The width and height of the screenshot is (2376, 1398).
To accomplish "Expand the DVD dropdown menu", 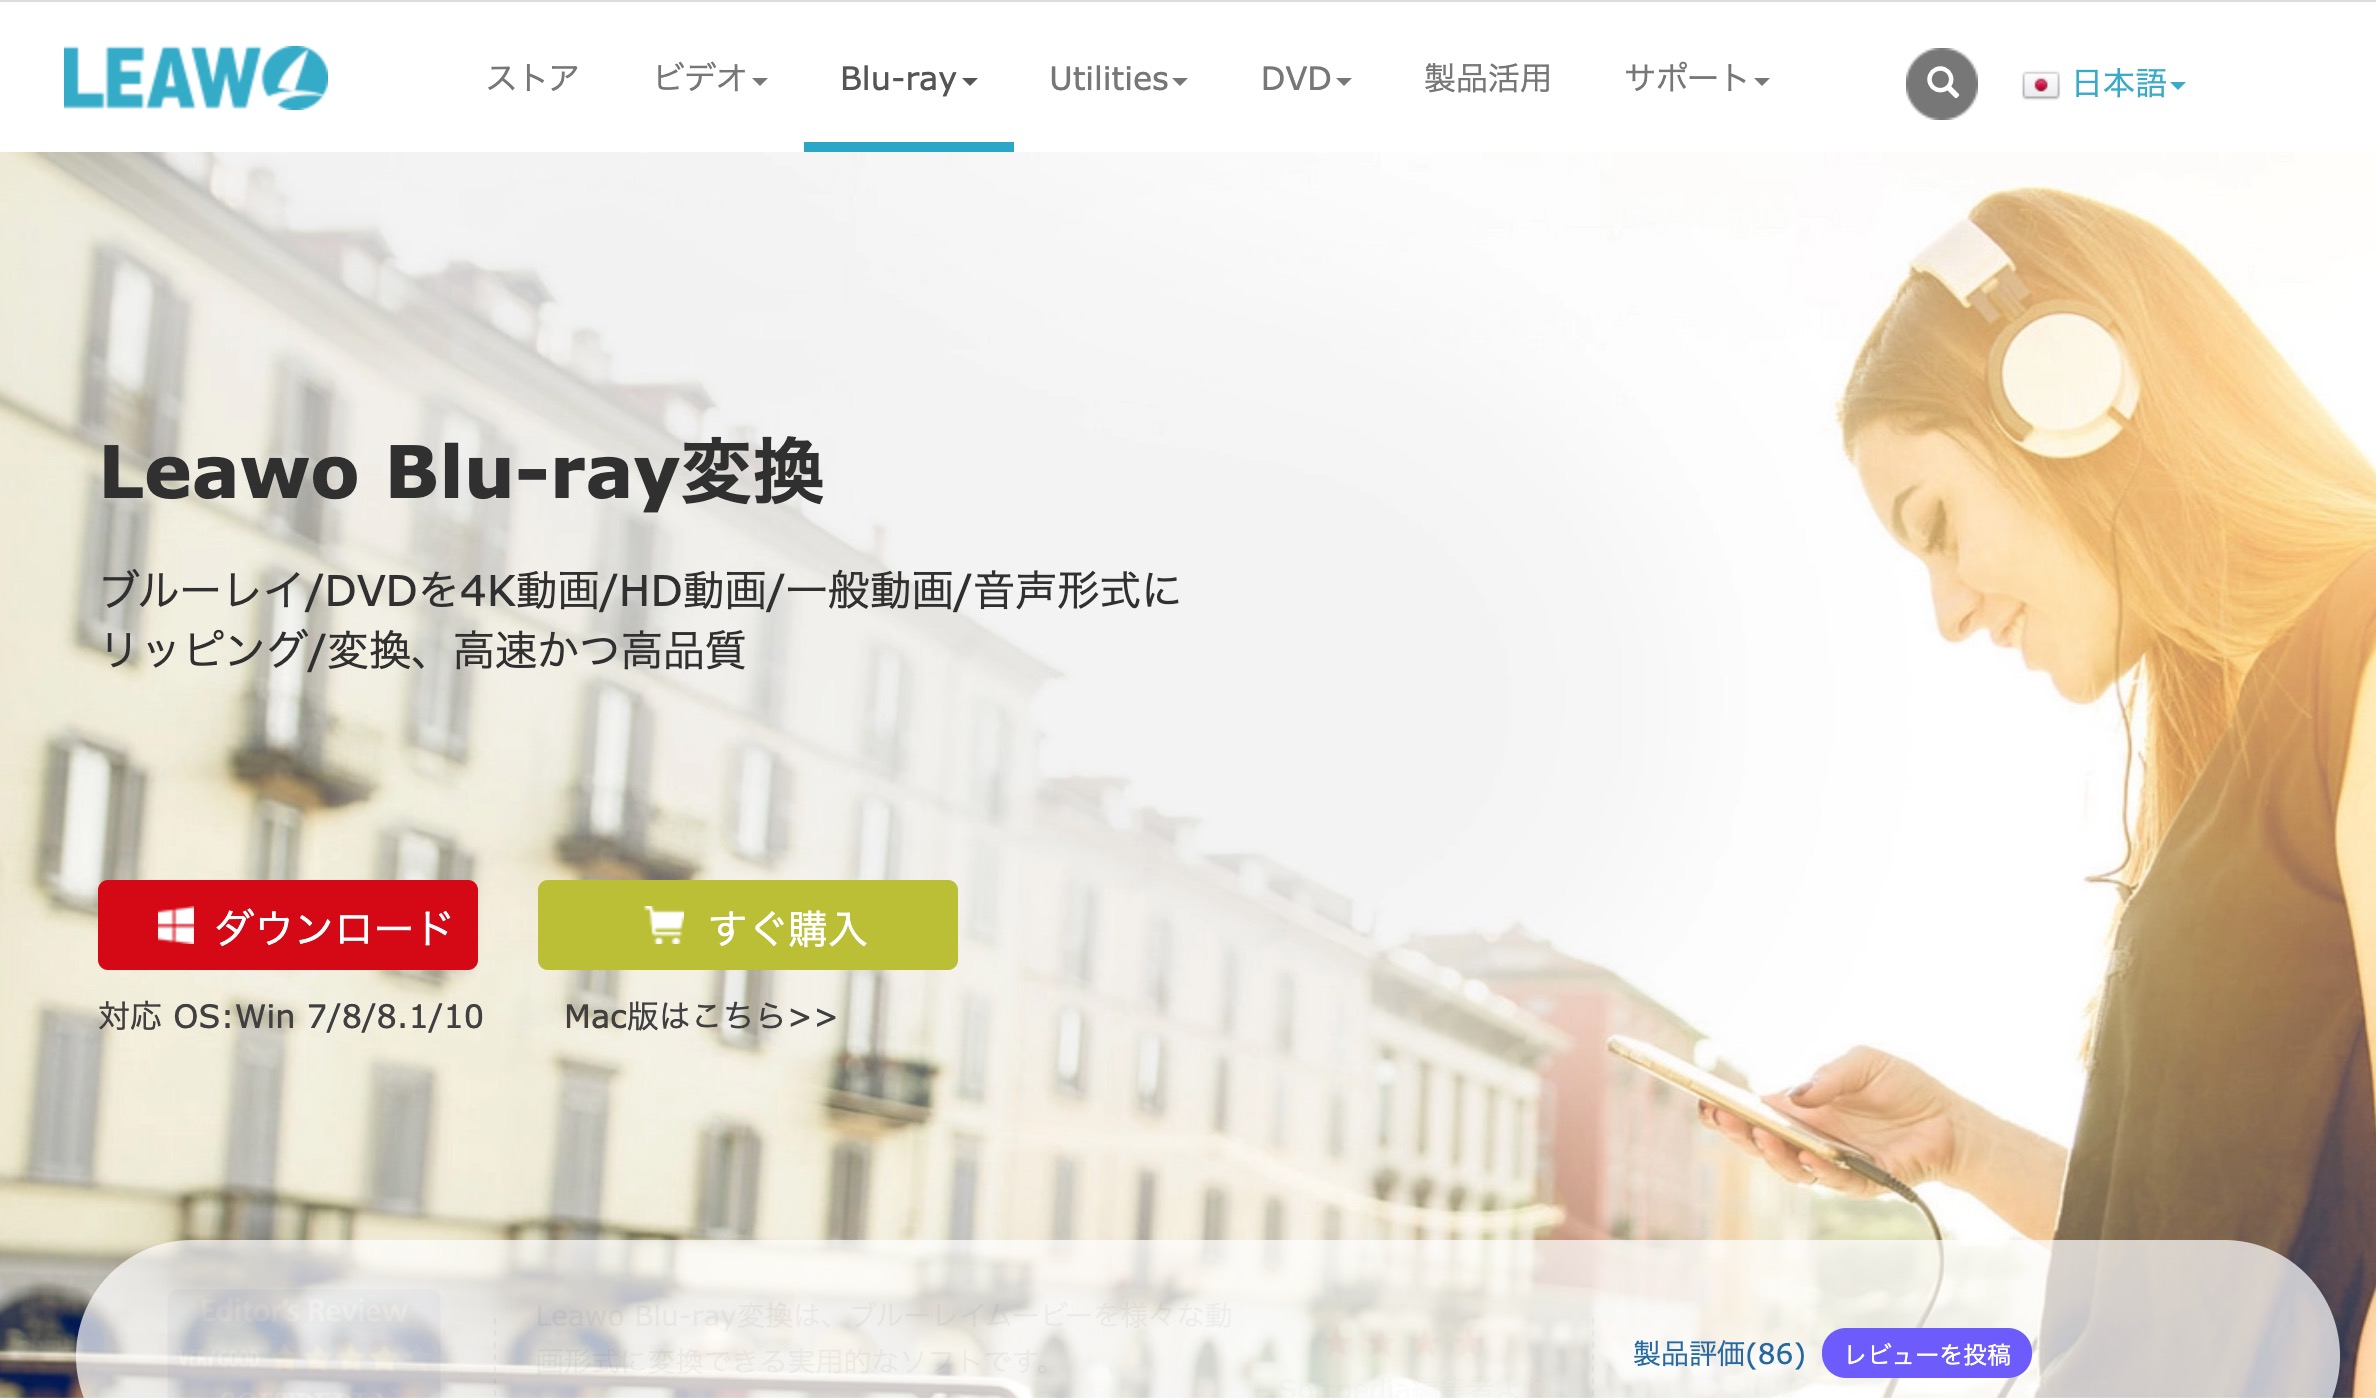I will [1306, 78].
